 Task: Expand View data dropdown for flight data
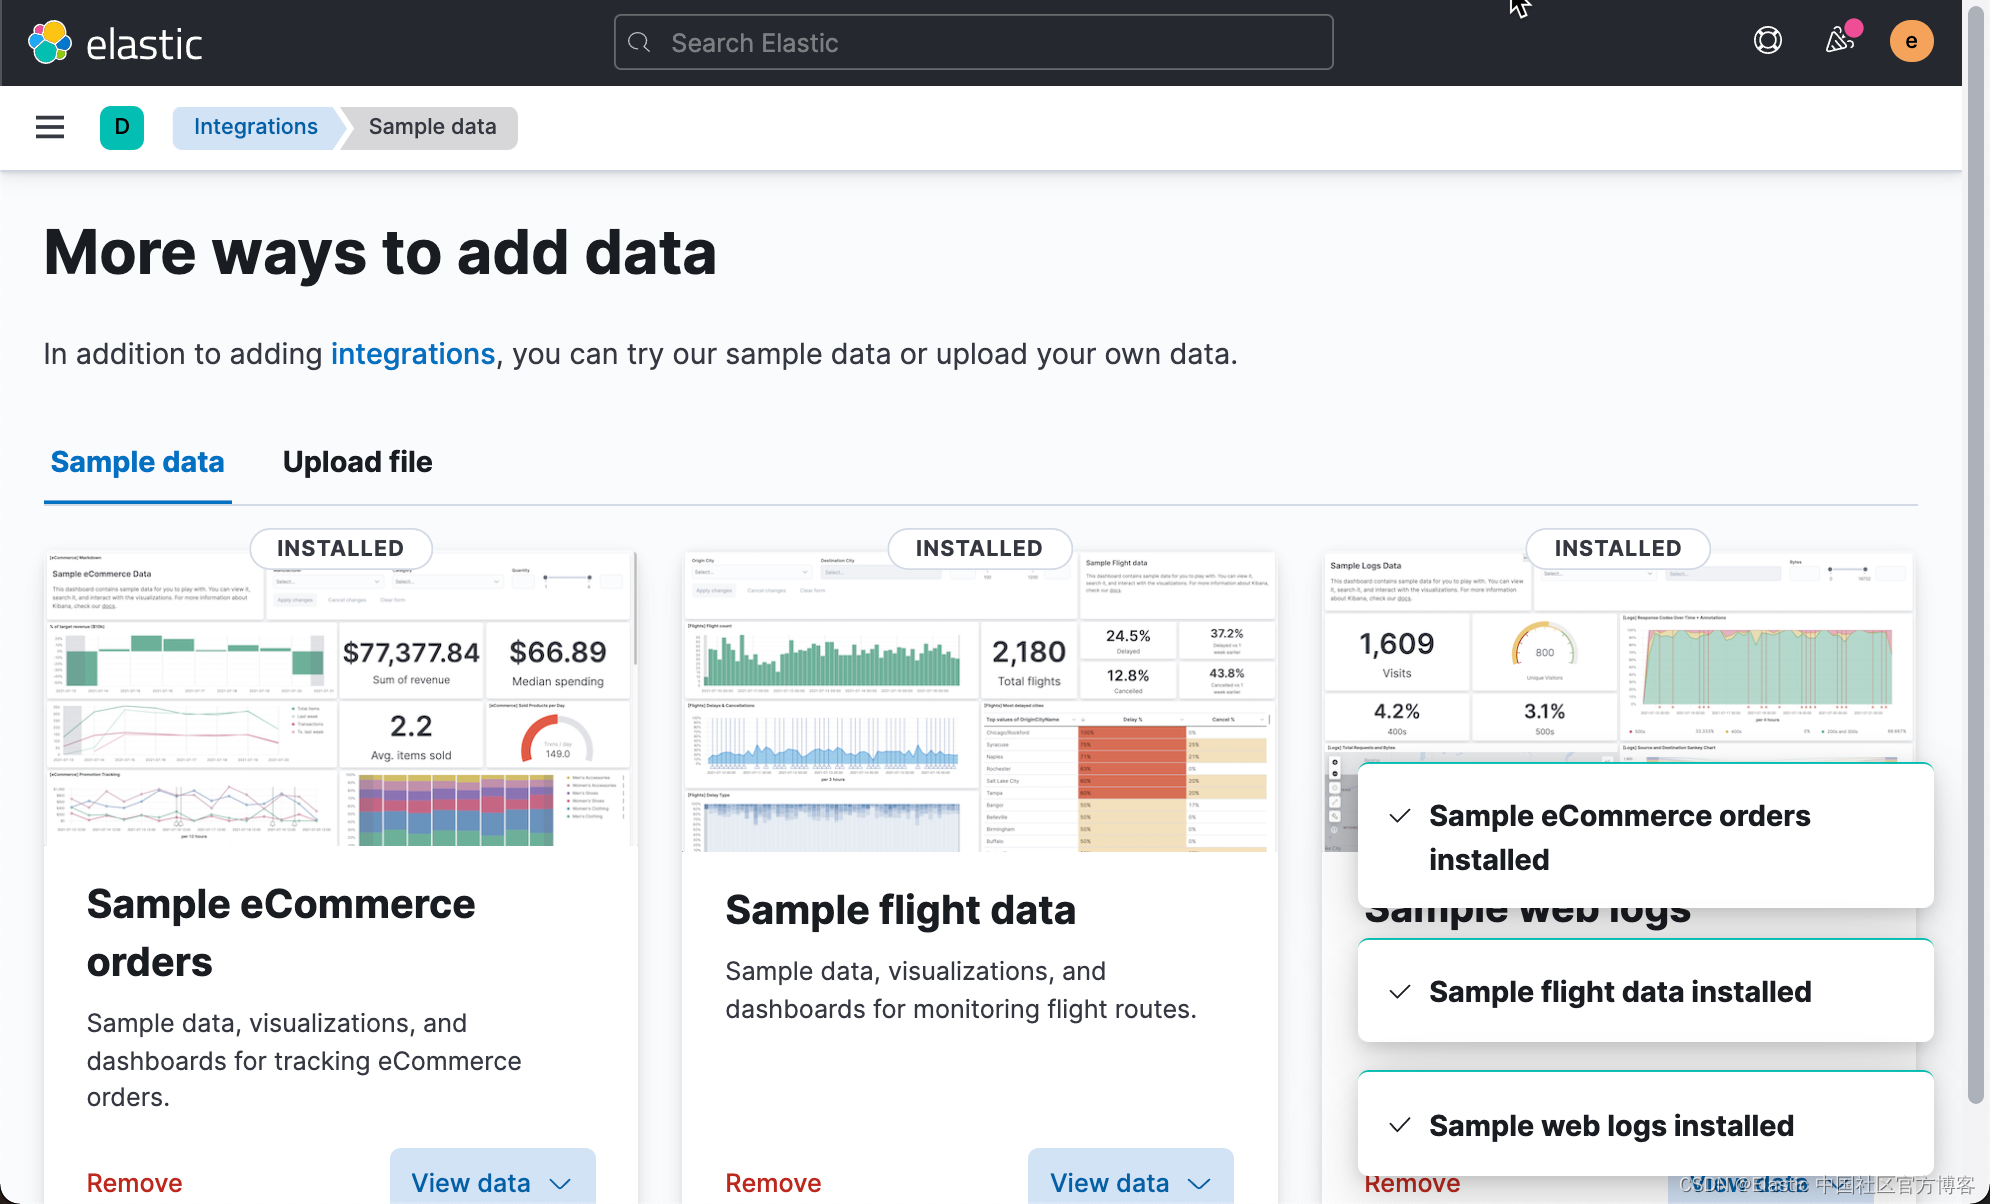1130,1182
